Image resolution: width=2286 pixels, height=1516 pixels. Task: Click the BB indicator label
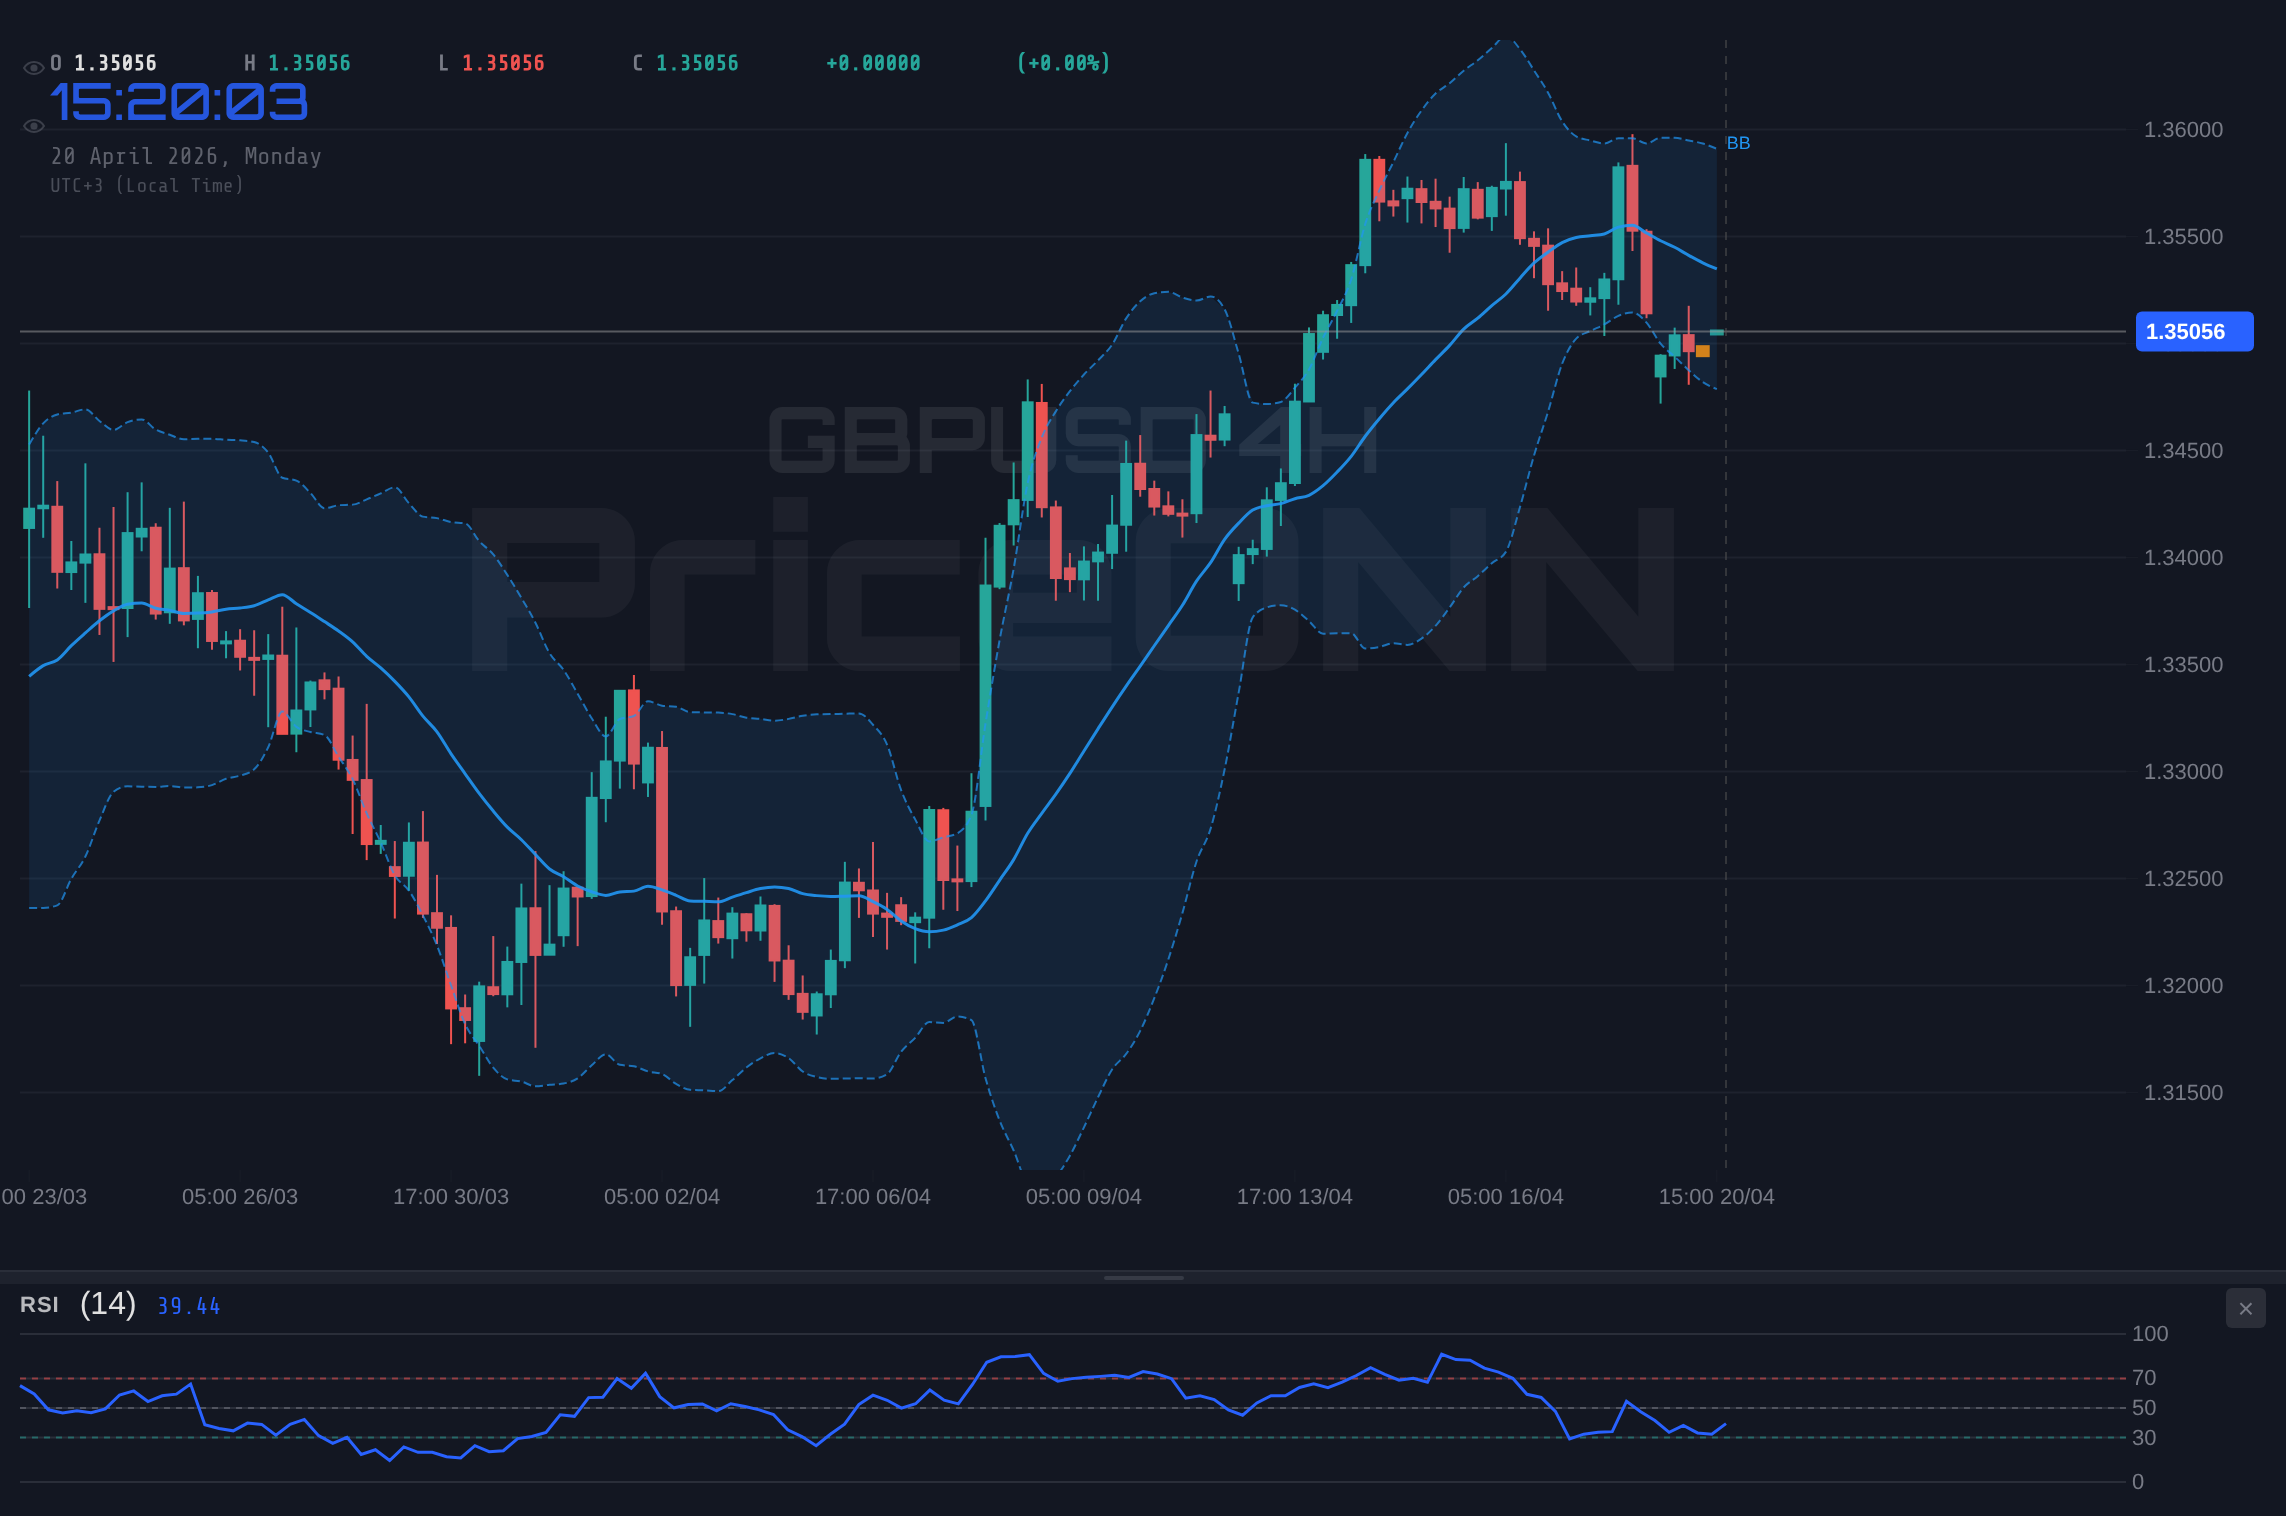pos(1738,143)
